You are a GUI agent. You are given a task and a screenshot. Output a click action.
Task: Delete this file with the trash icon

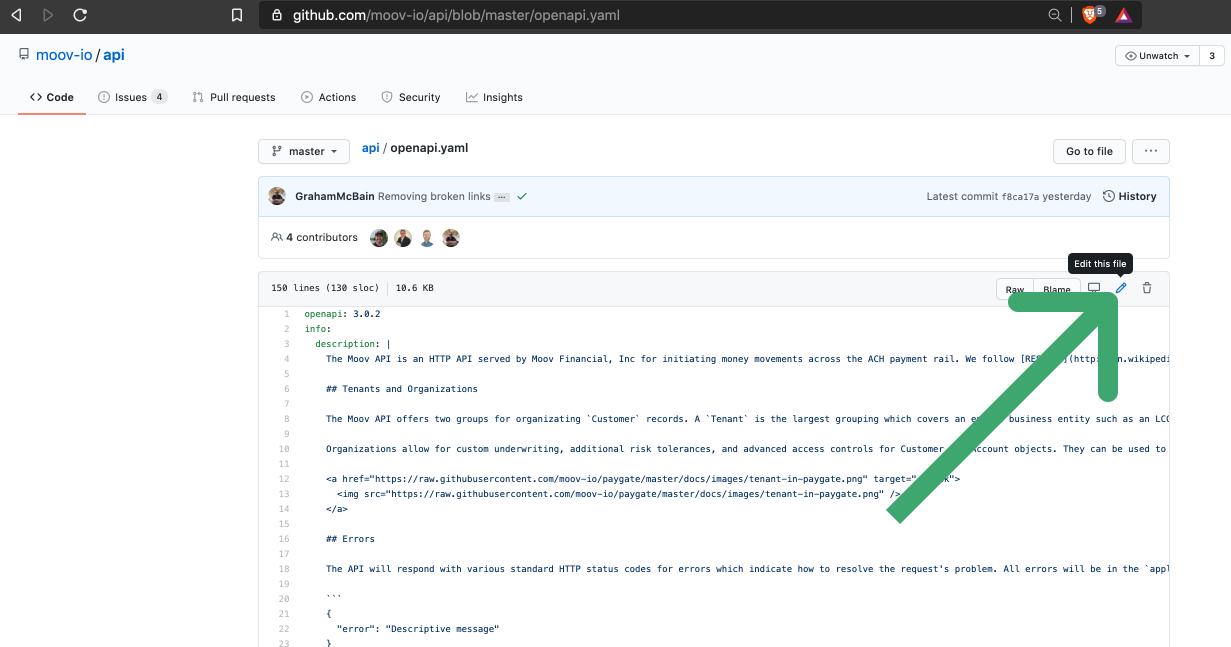coord(1147,288)
